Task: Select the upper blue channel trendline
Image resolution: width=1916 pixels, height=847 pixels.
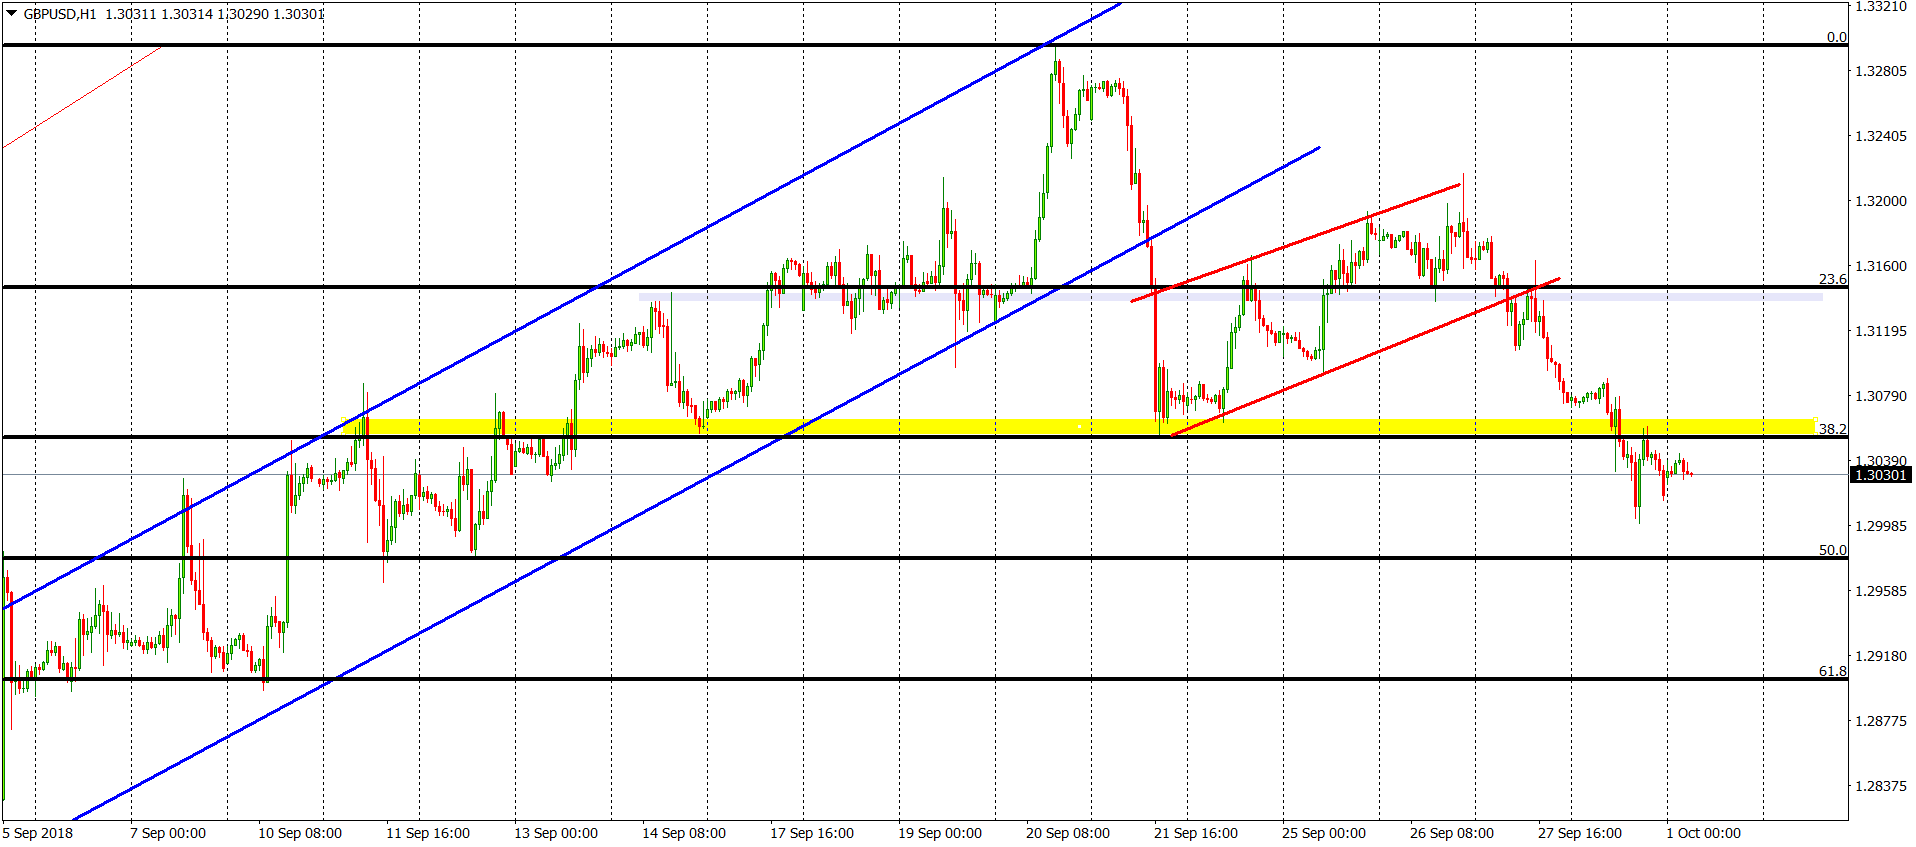Action: tap(560, 307)
